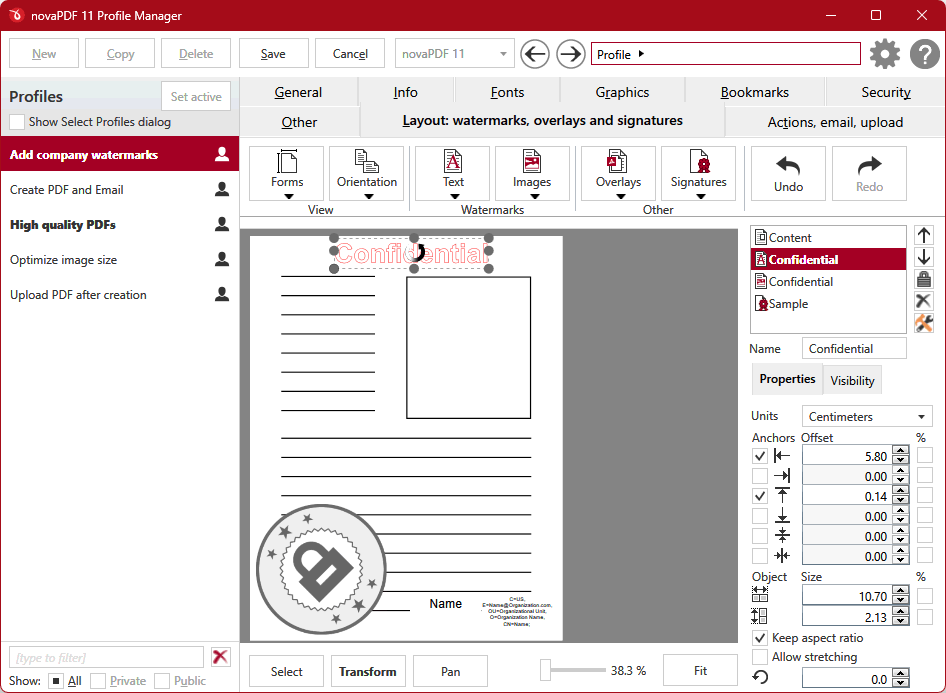Switch to the Visibility tab

click(x=852, y=381)
